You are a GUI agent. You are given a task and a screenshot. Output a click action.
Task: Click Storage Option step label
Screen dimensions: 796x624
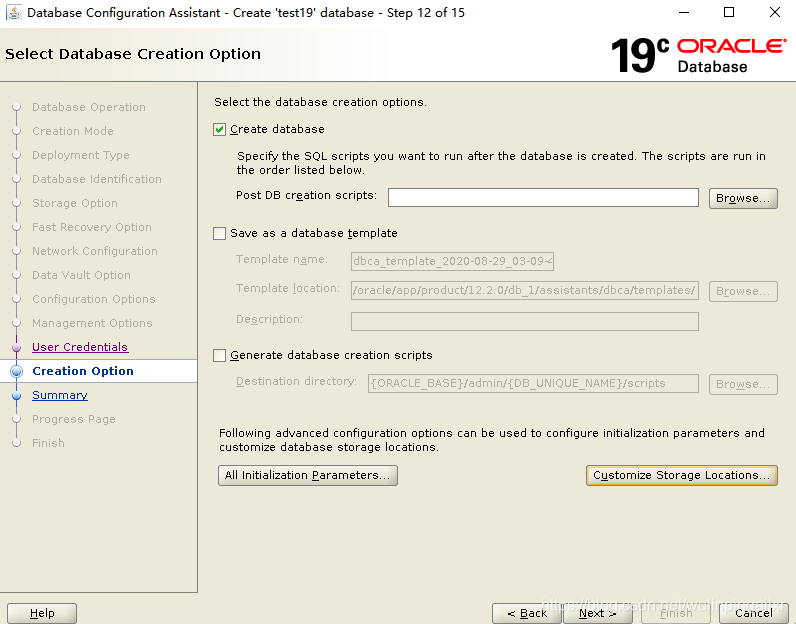[x=75, y=203]
